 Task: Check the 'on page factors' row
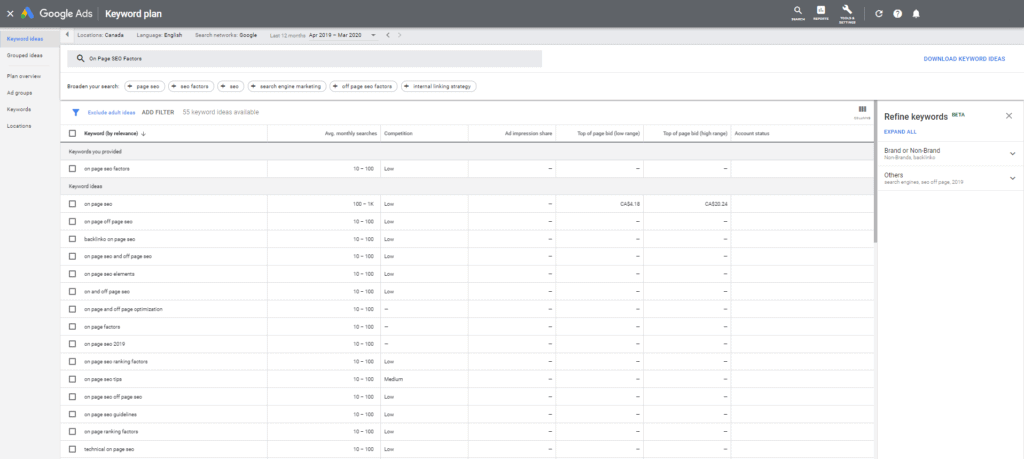72,327
